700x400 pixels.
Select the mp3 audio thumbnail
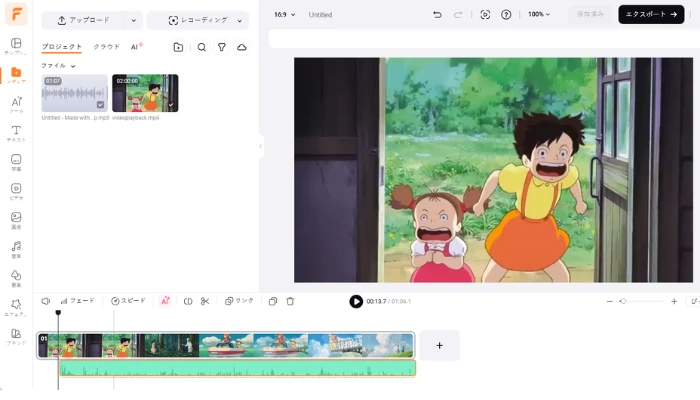[75, 93]
